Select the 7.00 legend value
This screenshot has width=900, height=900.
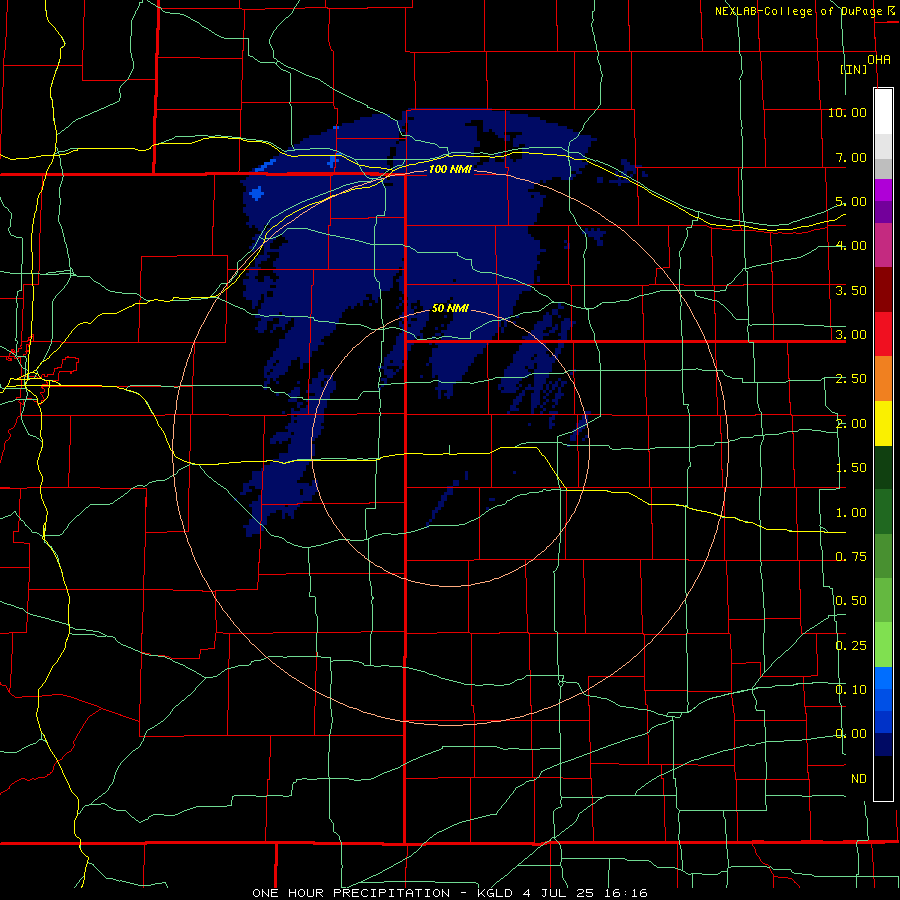tap(851, 157)
